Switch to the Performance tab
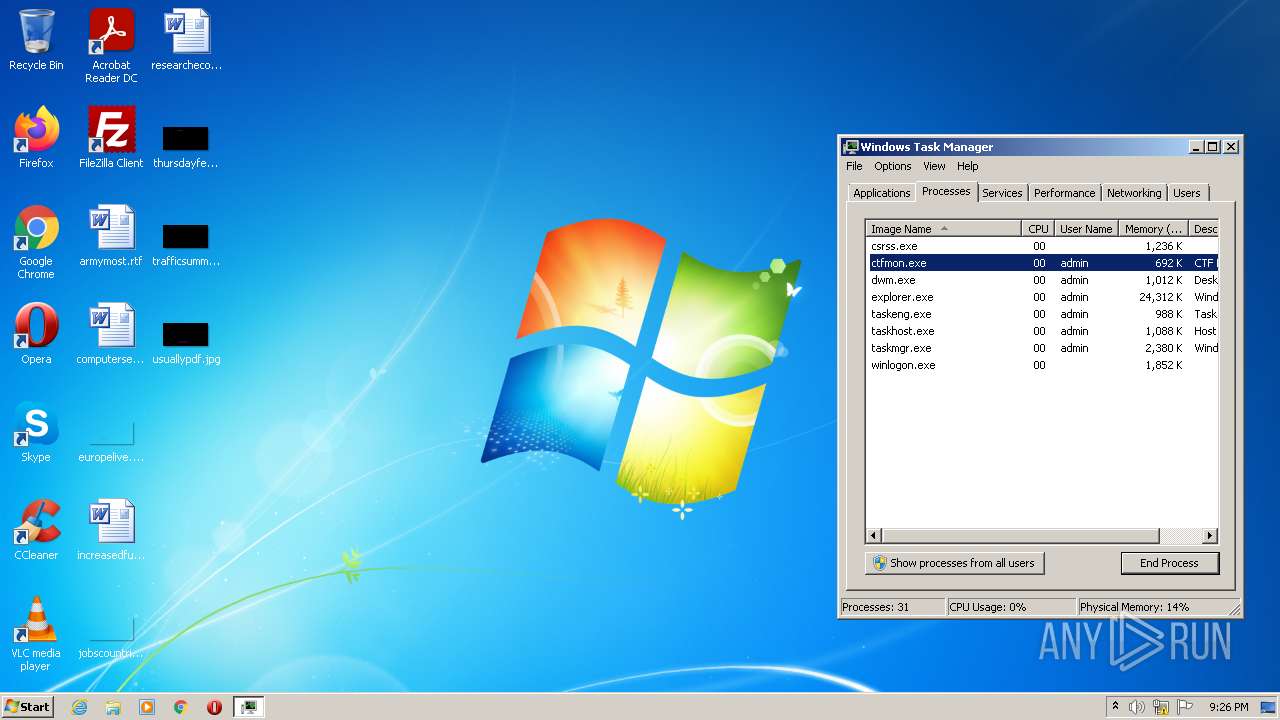The image size is (1280, 720). coord(1064,193)
